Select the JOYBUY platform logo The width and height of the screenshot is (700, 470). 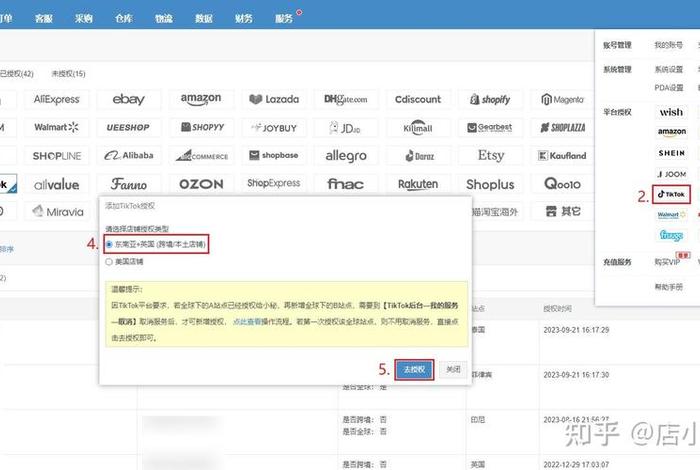(x=274, y=128)
